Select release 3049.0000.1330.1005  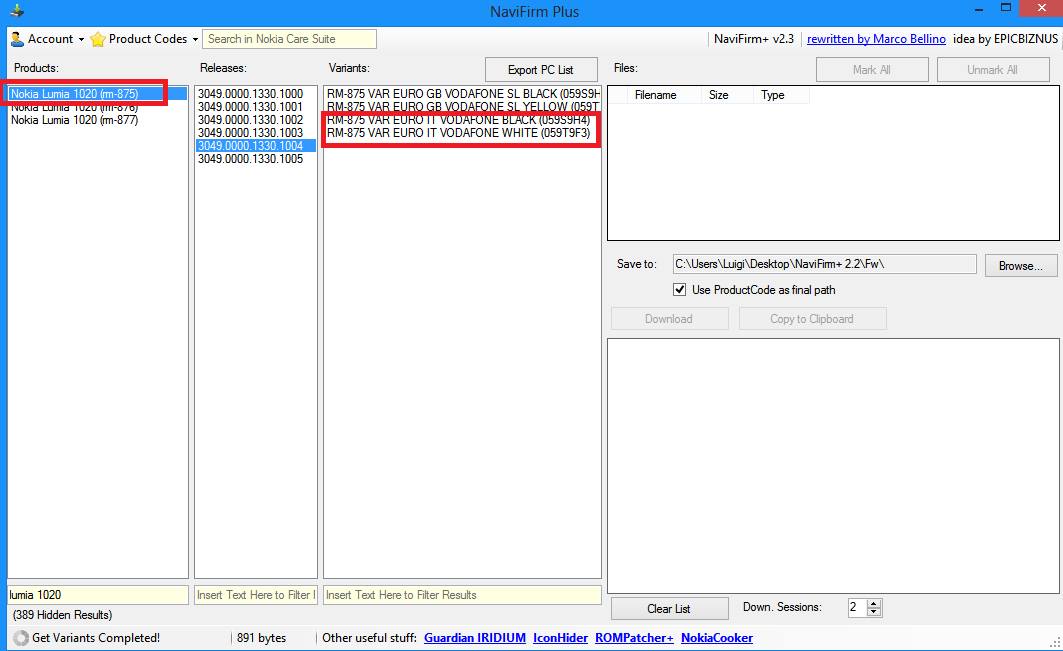pyautogui.click(x=256, y=159)
